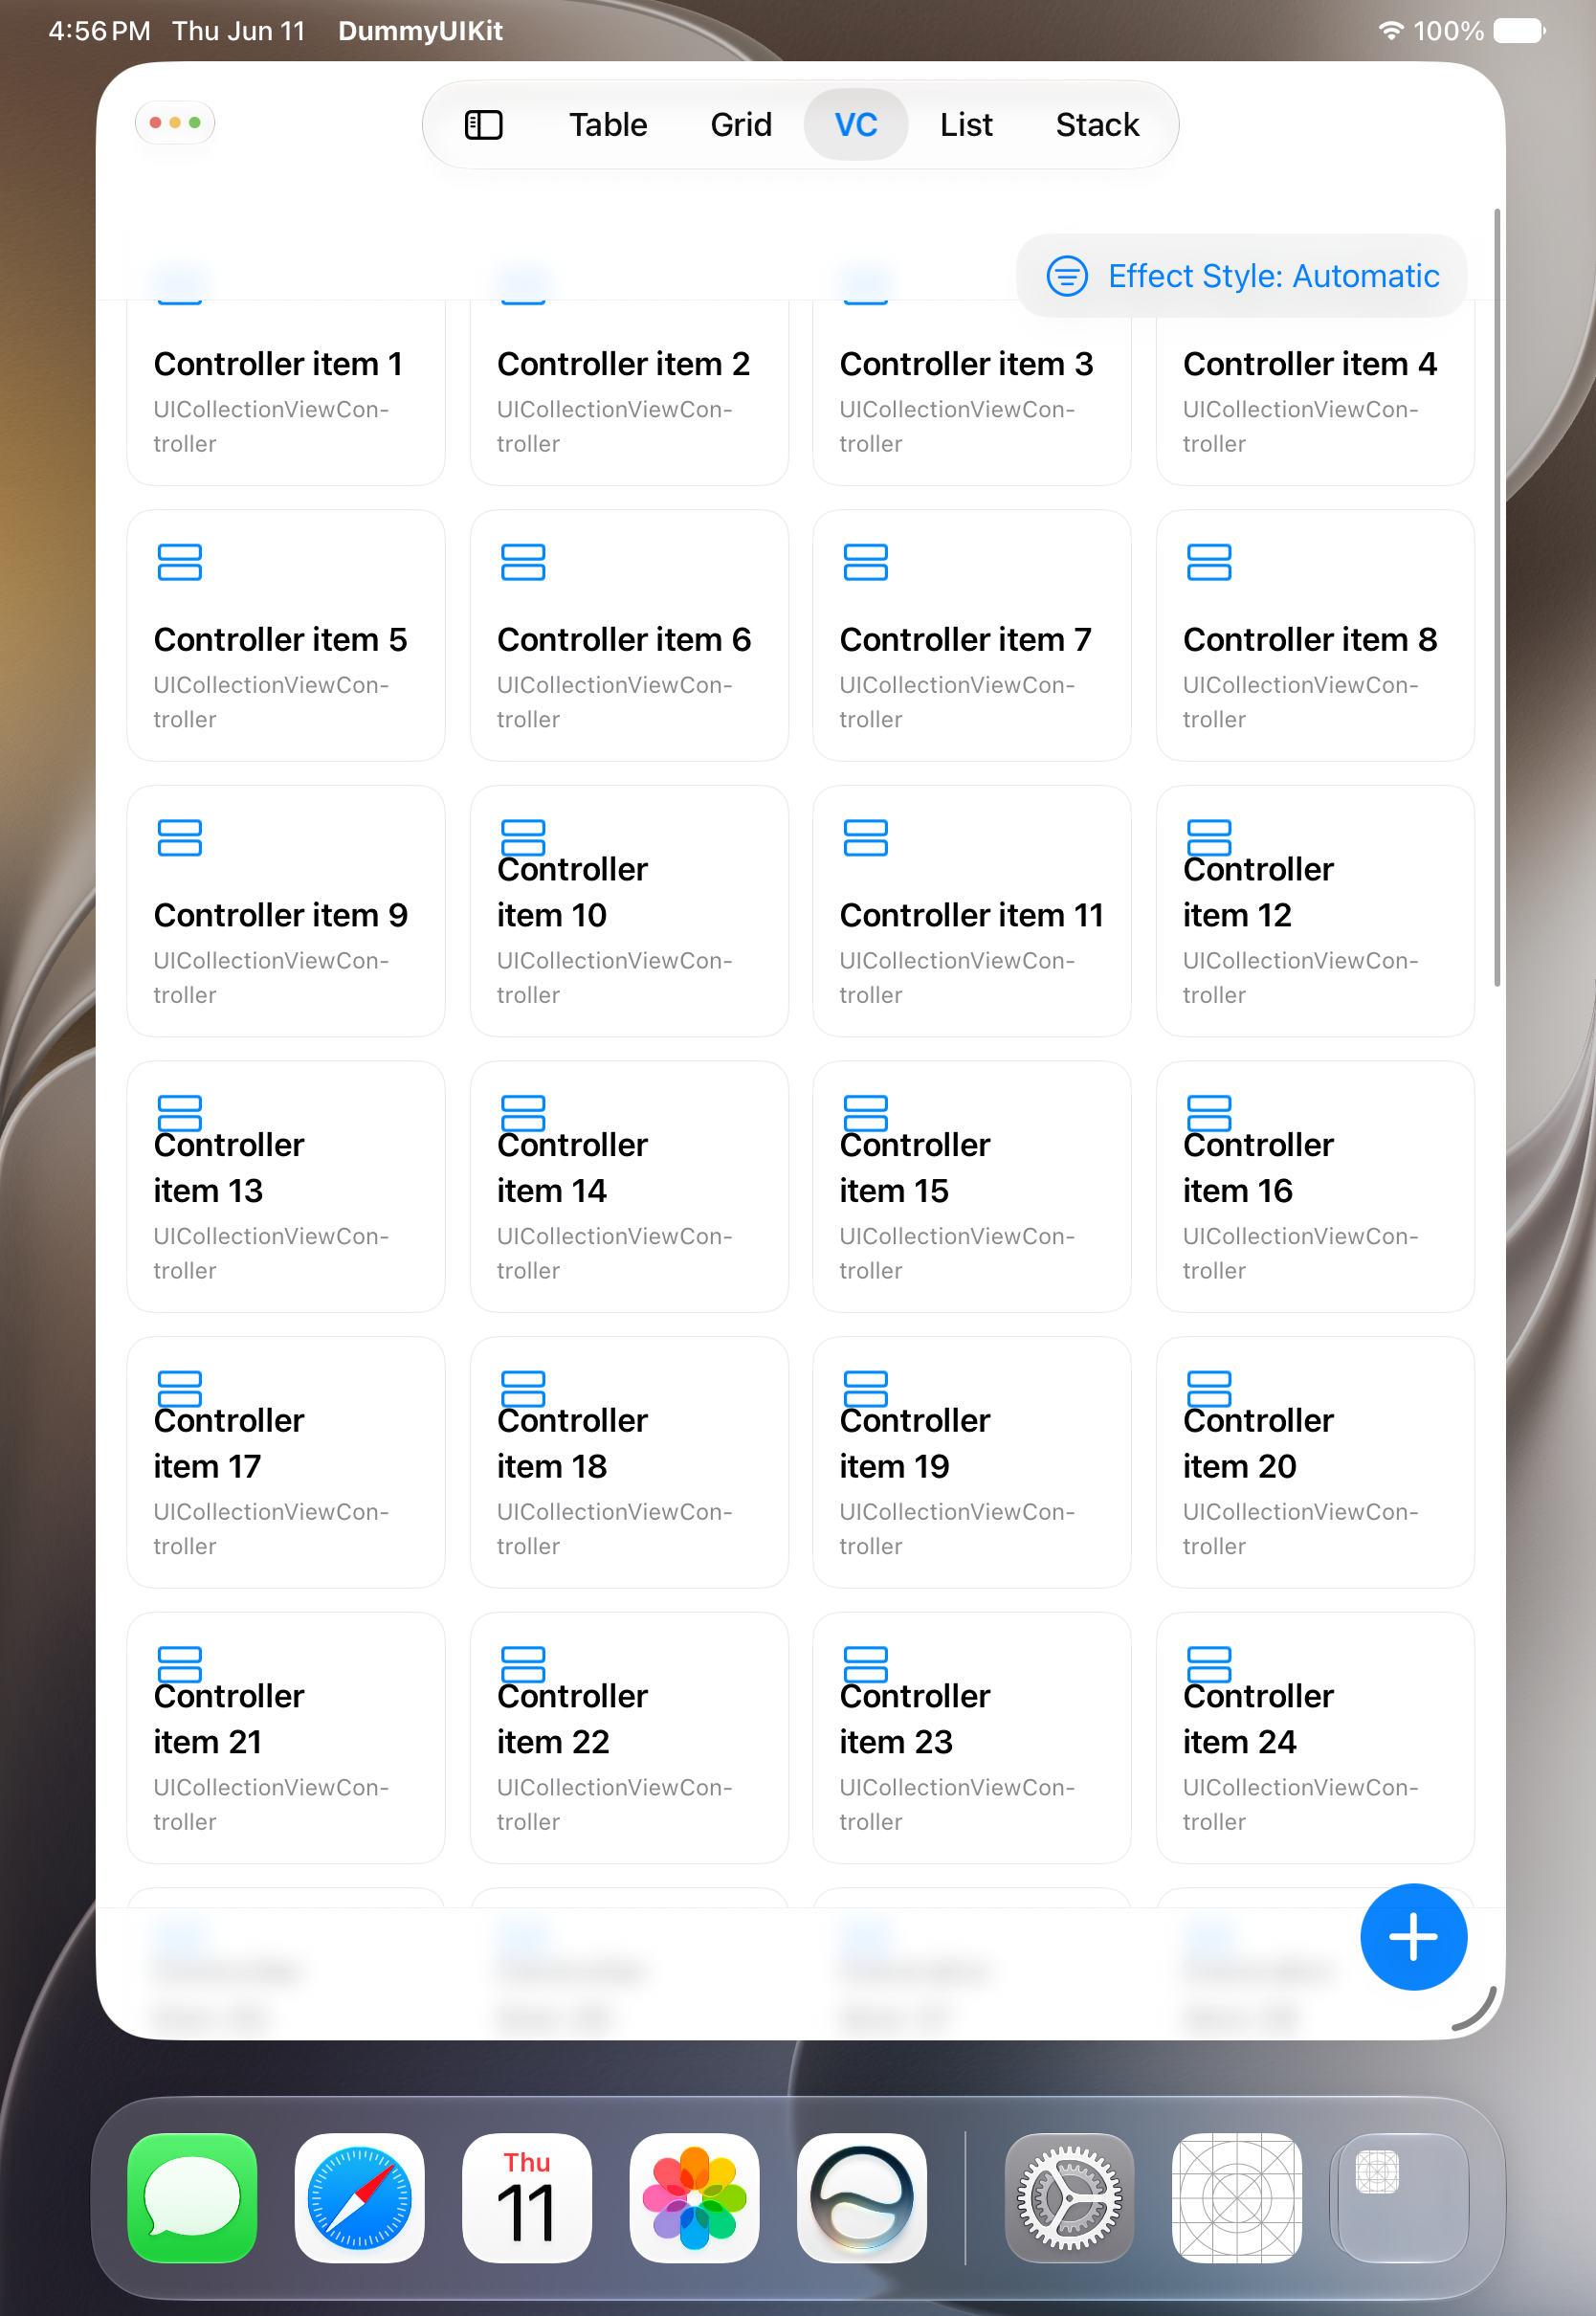Click the stack icon on Controller item 7
Image resolution: width=1596 pixels, height=2316 pixels.
866,562
